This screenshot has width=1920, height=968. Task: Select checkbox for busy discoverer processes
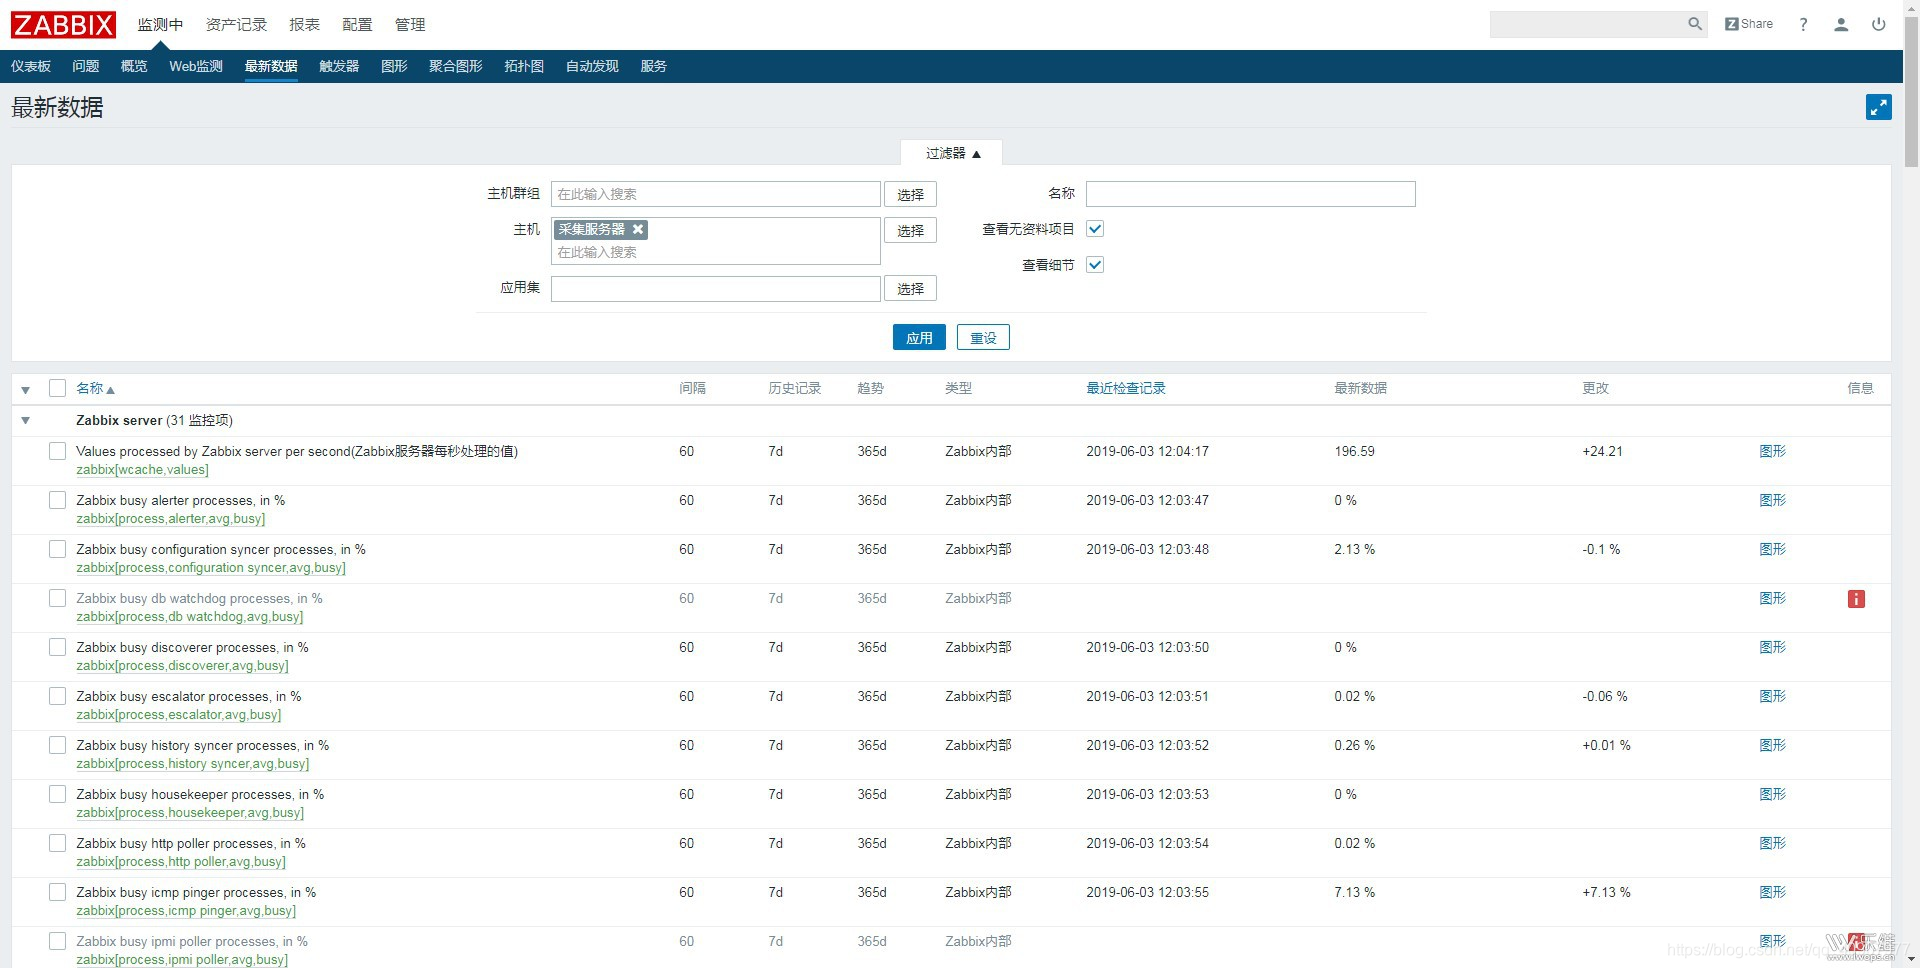pyautogui.click(x=57, y=647)
